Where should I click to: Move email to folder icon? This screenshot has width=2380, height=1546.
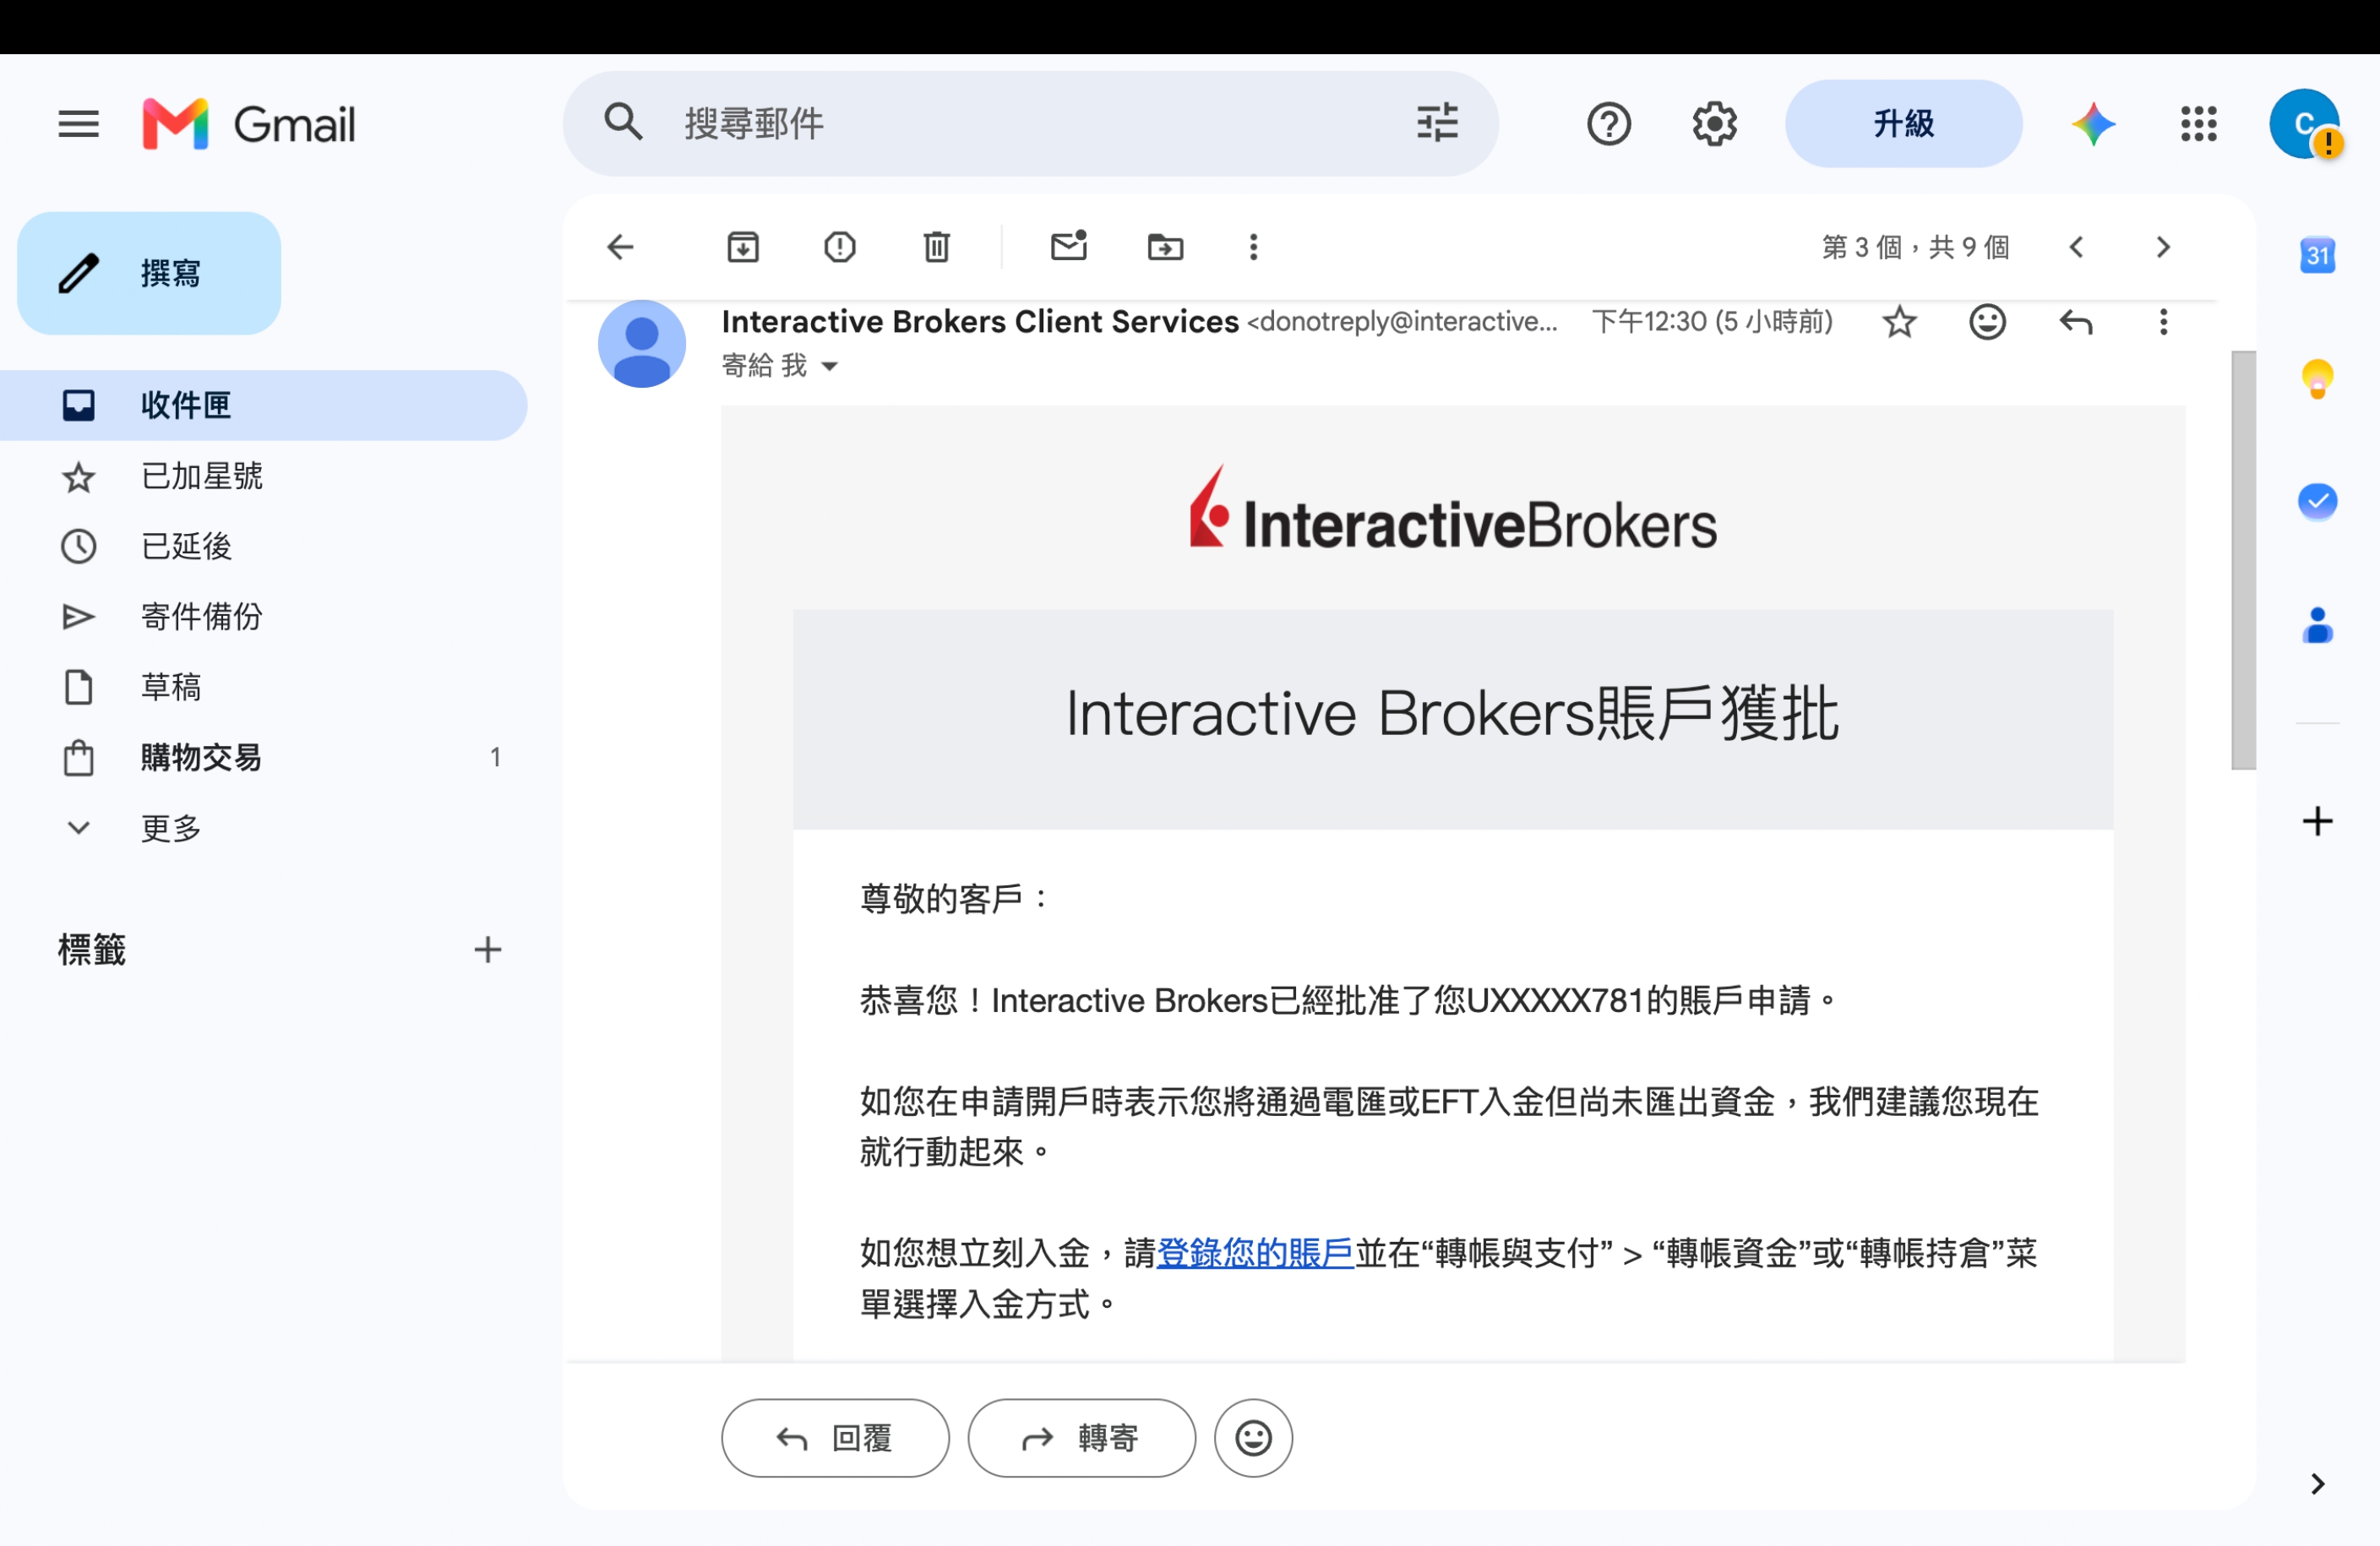(x=1165, y=247)
